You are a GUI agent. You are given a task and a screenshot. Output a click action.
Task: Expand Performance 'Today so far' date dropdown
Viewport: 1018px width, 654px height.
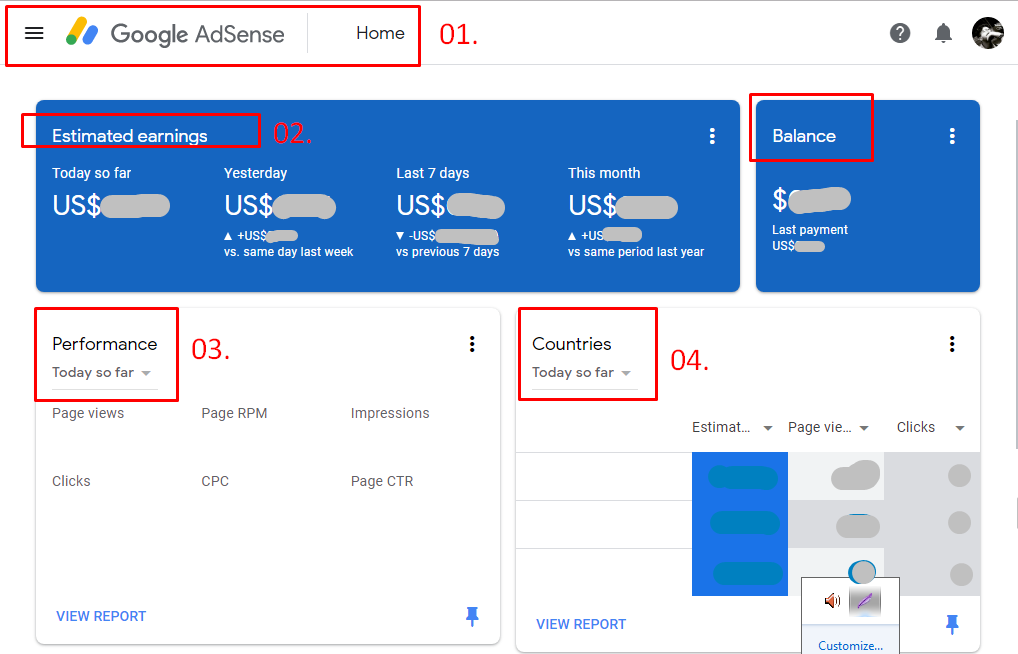(105, 373)
